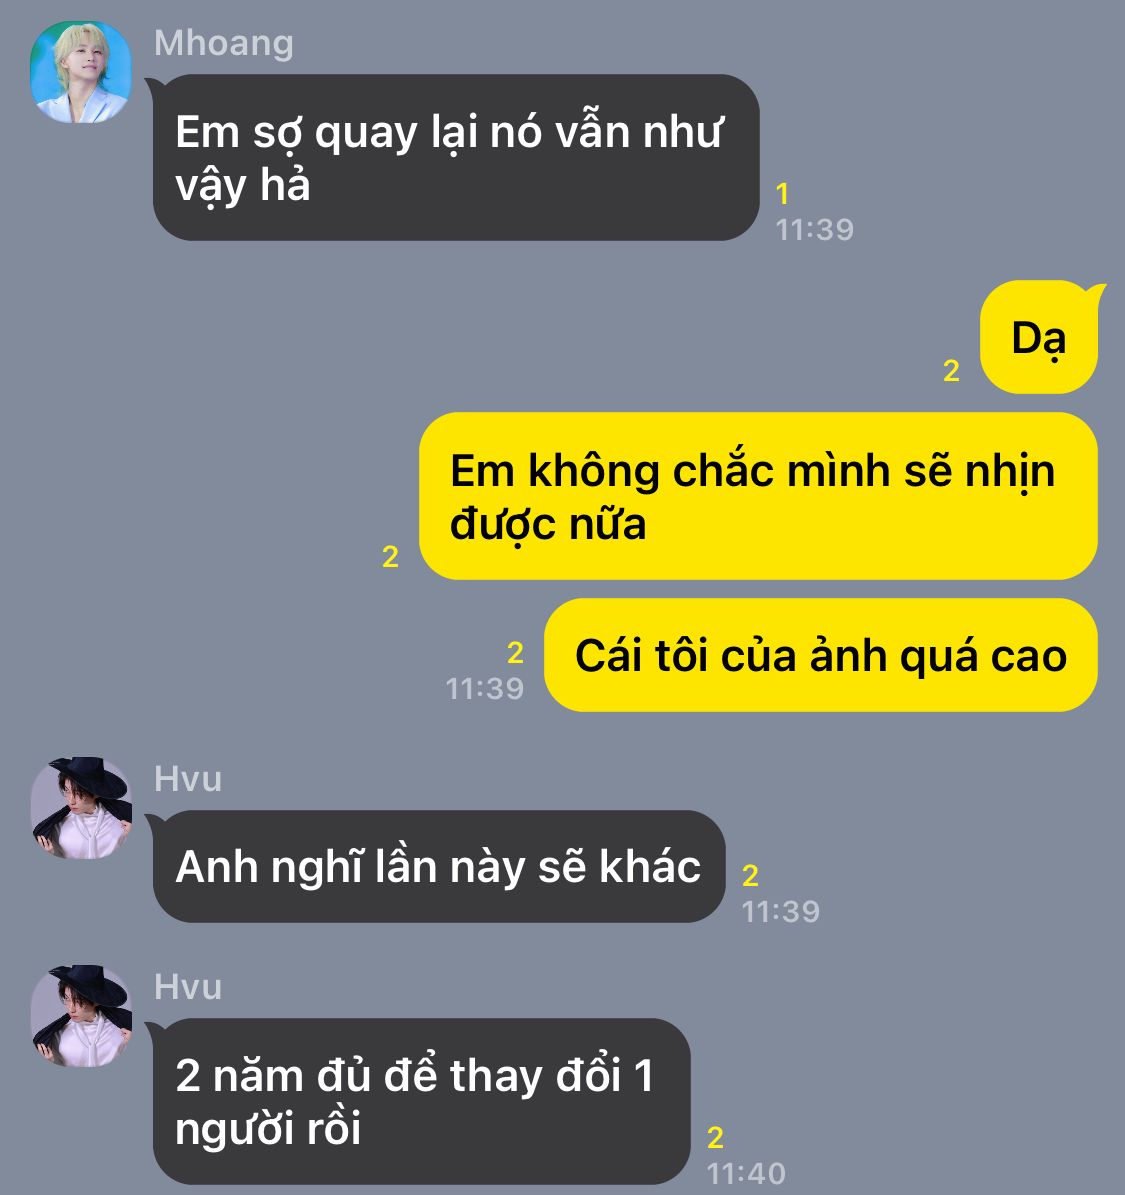Tap the 11:39 timestamp under Mhoang's message
The height and width of the screenshot is (1195, 1125).
coord(814,229)
